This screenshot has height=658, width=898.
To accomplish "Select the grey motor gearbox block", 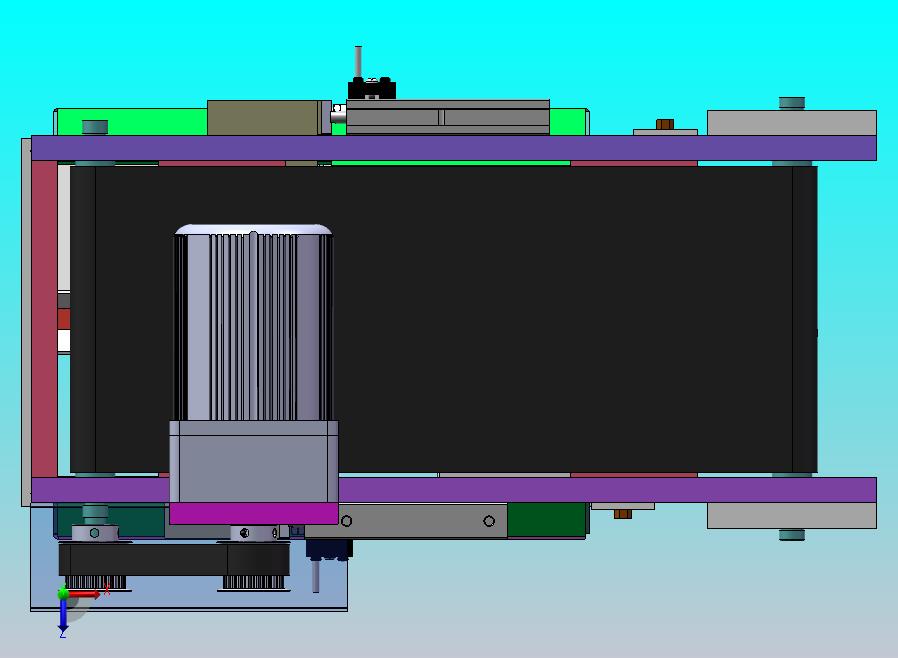I will pos(254,462).
